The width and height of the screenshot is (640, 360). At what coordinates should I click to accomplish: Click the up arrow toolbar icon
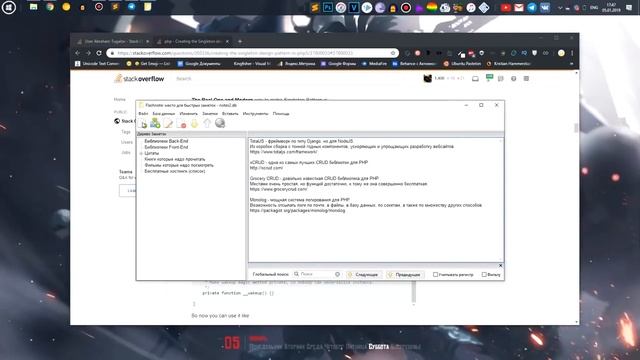coord(207,123)
